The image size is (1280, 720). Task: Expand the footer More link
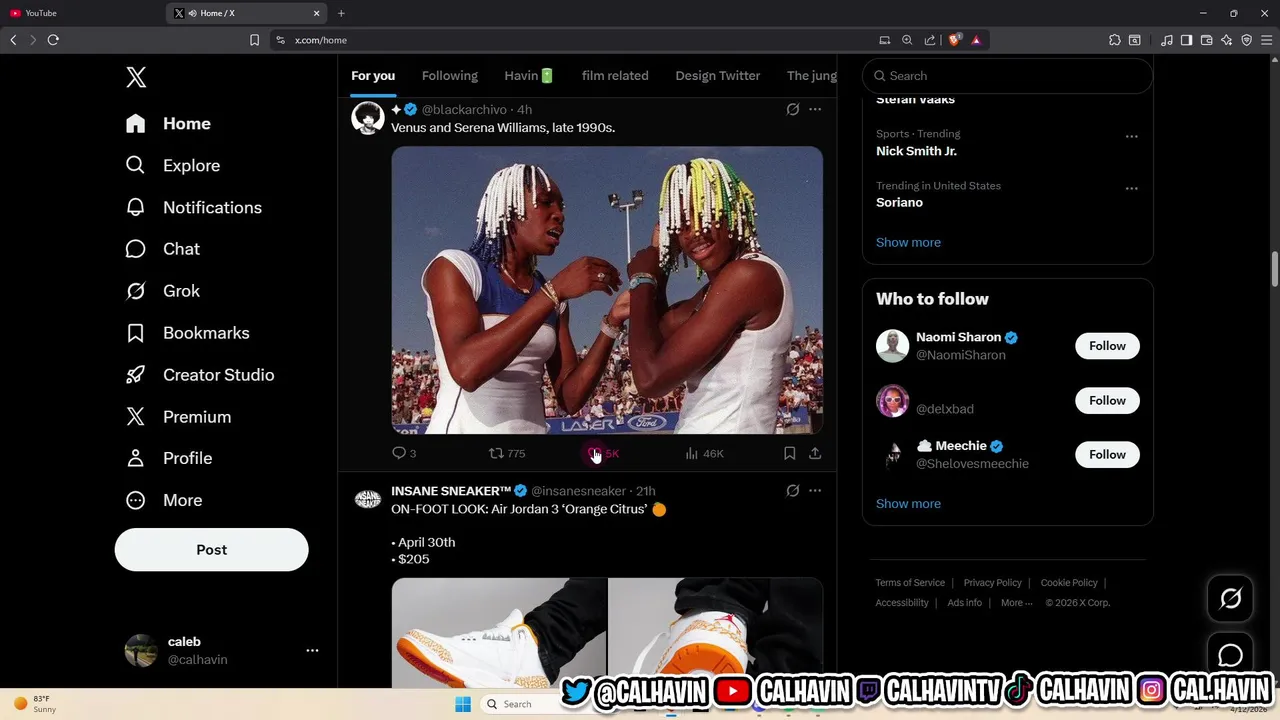click(x=1017, y=603)
